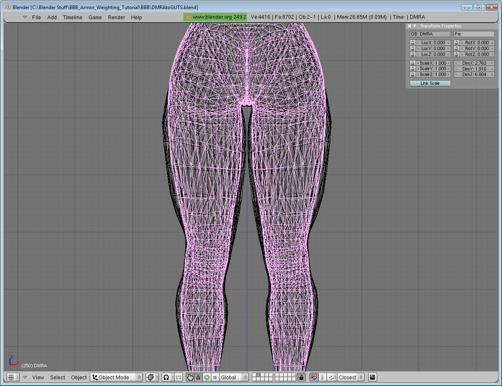
Task: Toggle the layer lock icon
Action: click(x=301, y=377)
